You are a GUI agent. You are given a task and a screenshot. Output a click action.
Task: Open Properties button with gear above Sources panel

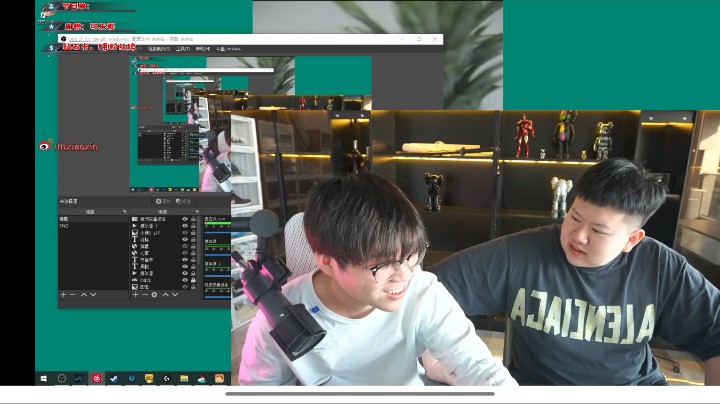pos(163,201)
